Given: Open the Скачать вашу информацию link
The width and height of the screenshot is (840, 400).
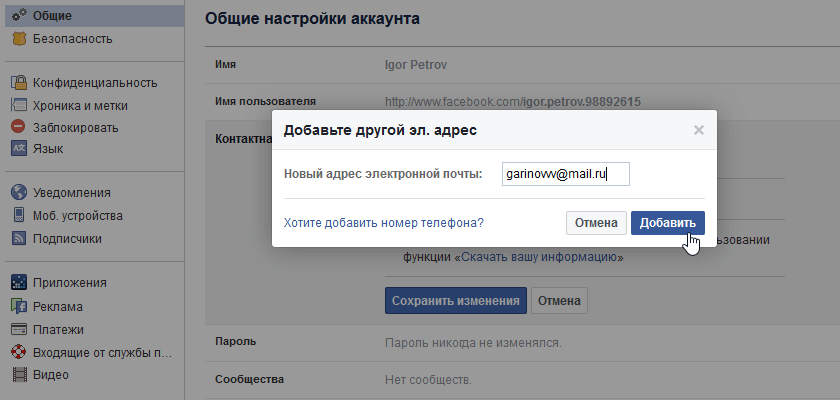Looking at the screenshot, I should 539,257.
